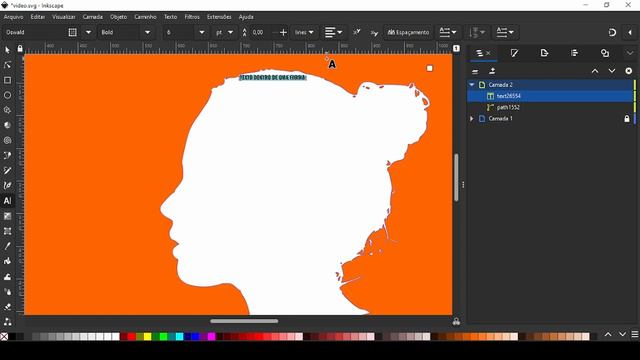Select the Star and polygon tool
Image resolution: width=640 pixels, height=360 pixels.
point(7,110)
